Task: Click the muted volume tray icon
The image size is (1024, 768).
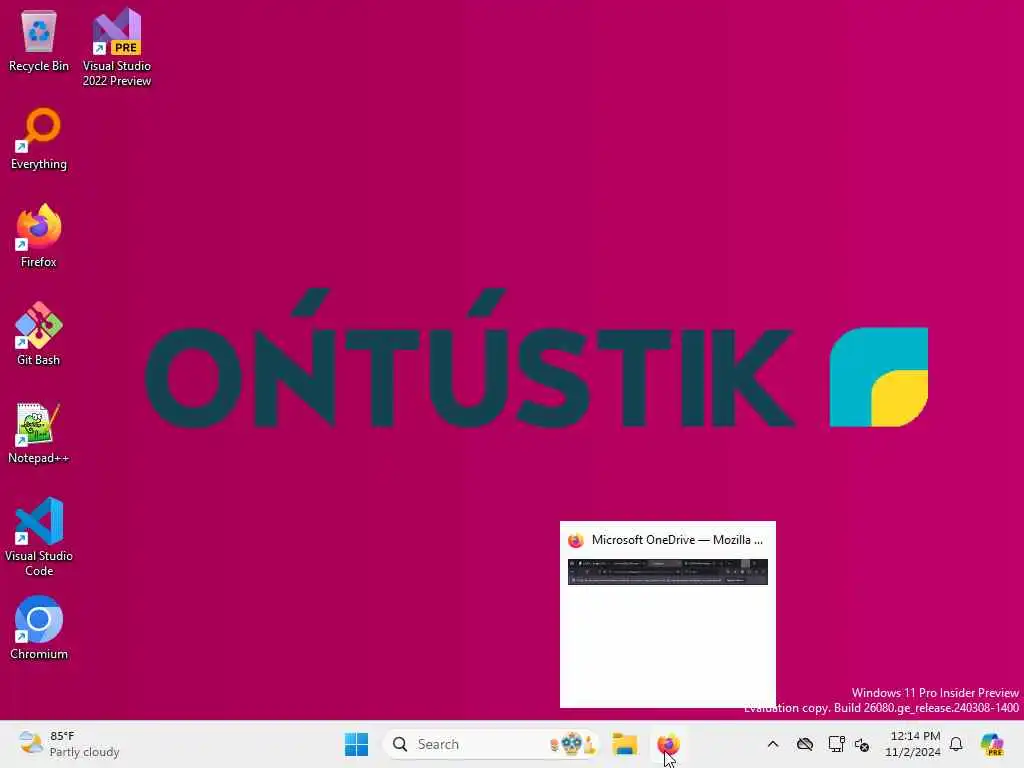Action: pos(862,744)
